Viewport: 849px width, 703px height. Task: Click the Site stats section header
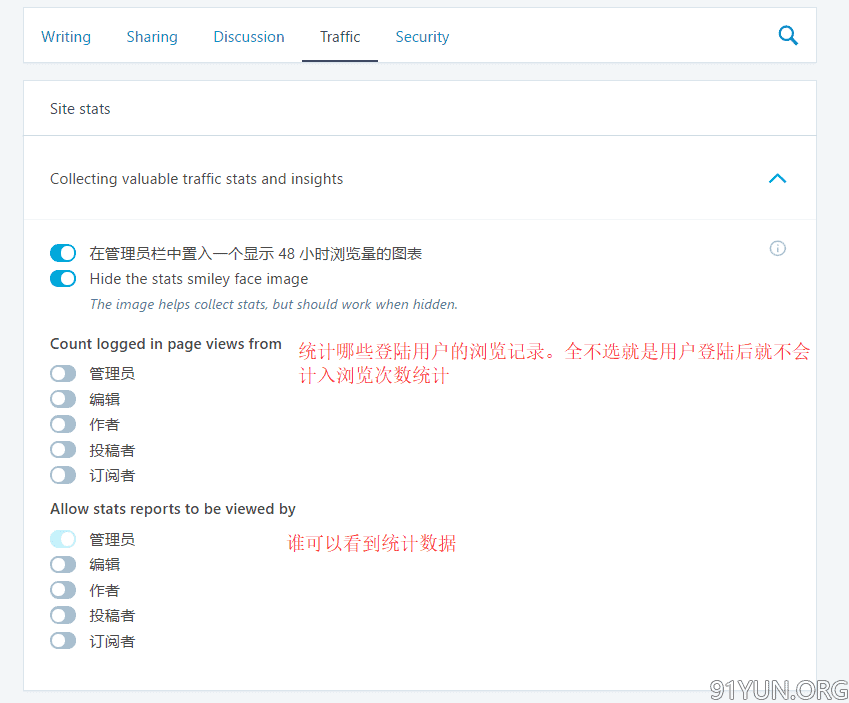point(80,109)
